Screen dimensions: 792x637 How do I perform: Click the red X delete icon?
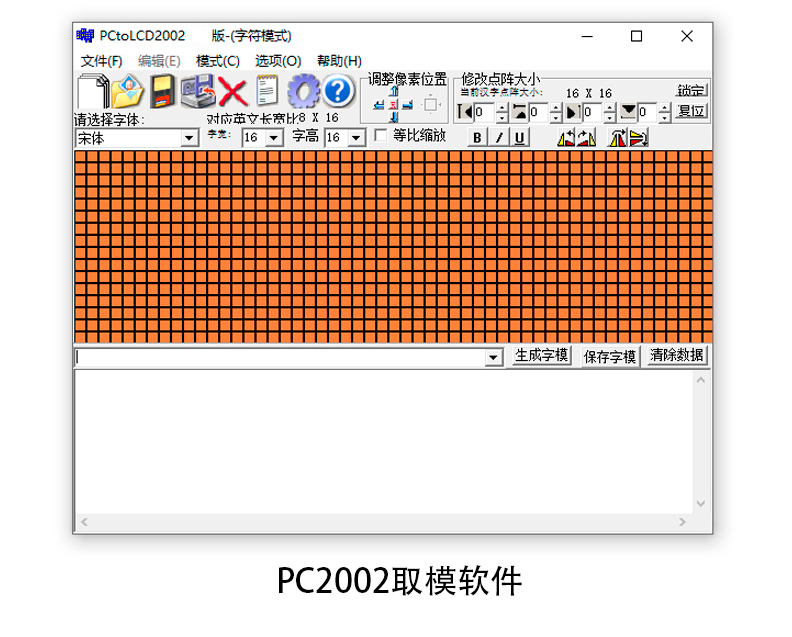[232, 92]
